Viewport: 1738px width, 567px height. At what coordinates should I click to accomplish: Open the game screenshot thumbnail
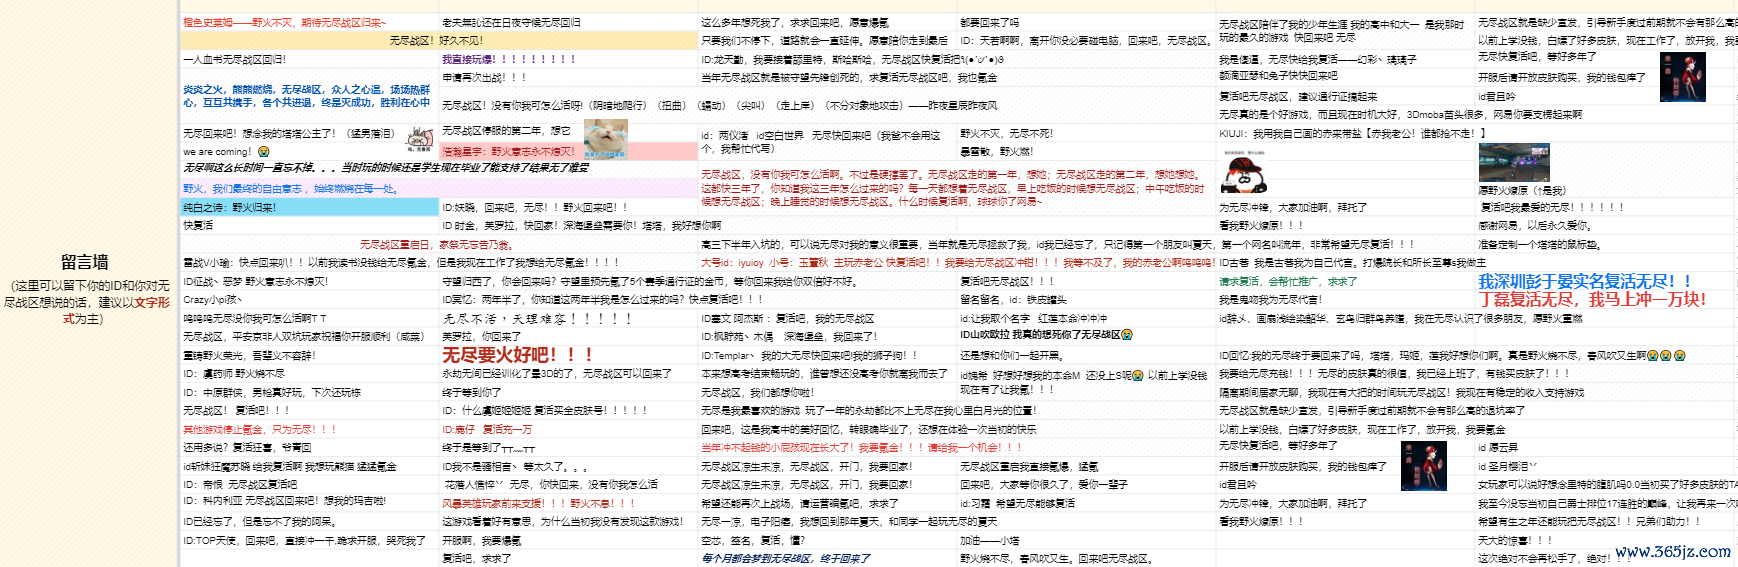click(x=1513, y=162)
